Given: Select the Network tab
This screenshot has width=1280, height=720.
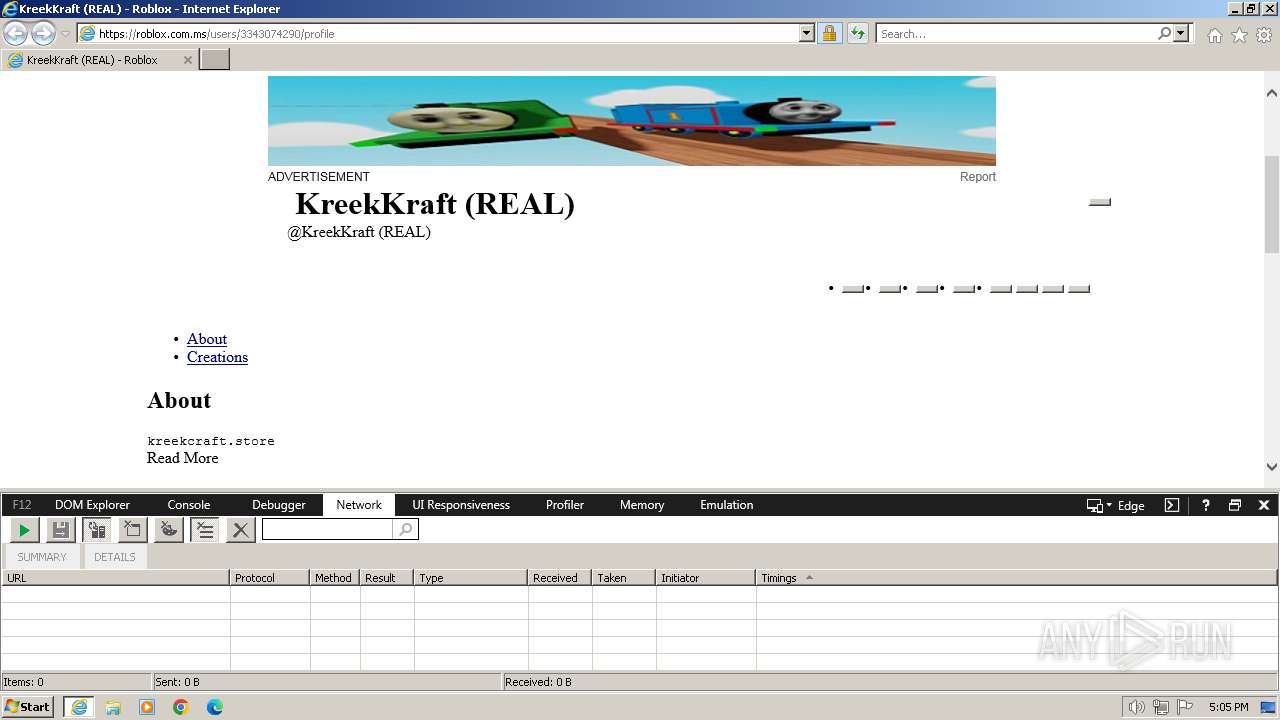Looking at the screenshot, I should (359, 505).
